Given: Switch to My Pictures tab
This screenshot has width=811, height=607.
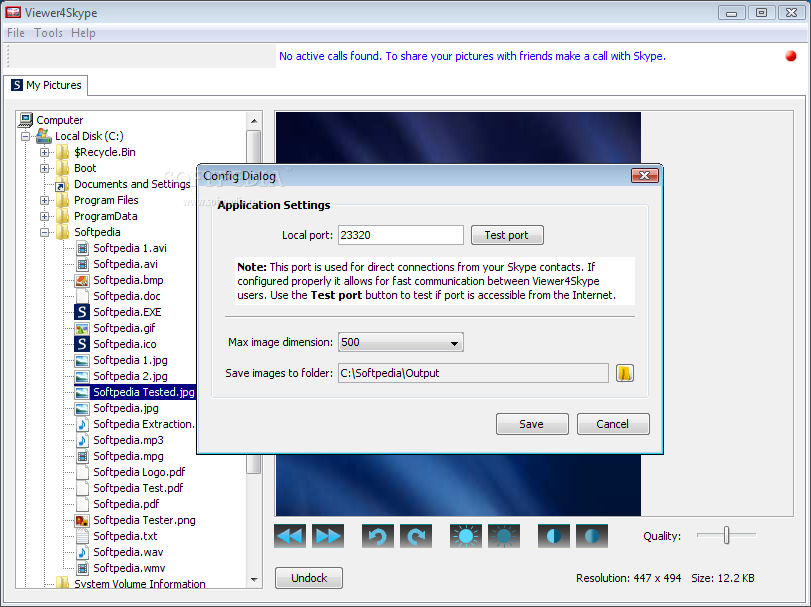Looking at the screenshot, I should click(46, 85).
